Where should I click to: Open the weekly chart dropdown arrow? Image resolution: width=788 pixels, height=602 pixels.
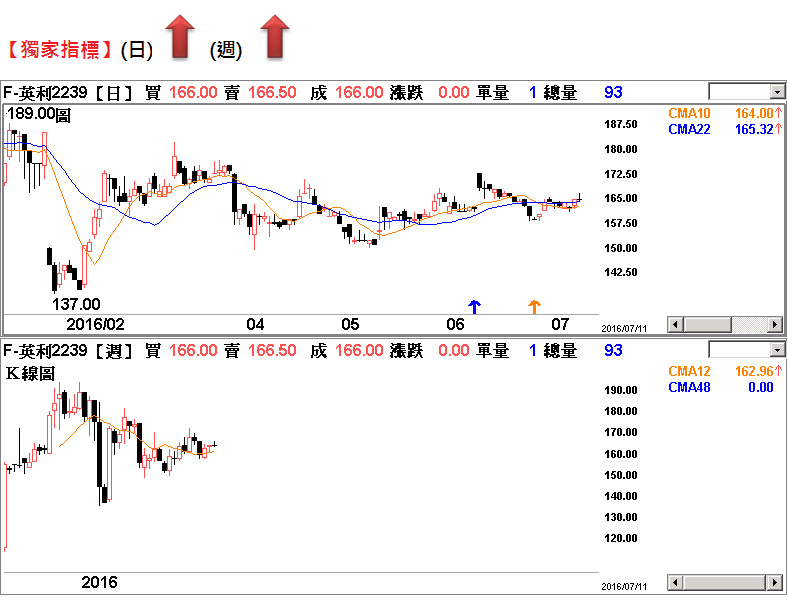coord(777,350)
